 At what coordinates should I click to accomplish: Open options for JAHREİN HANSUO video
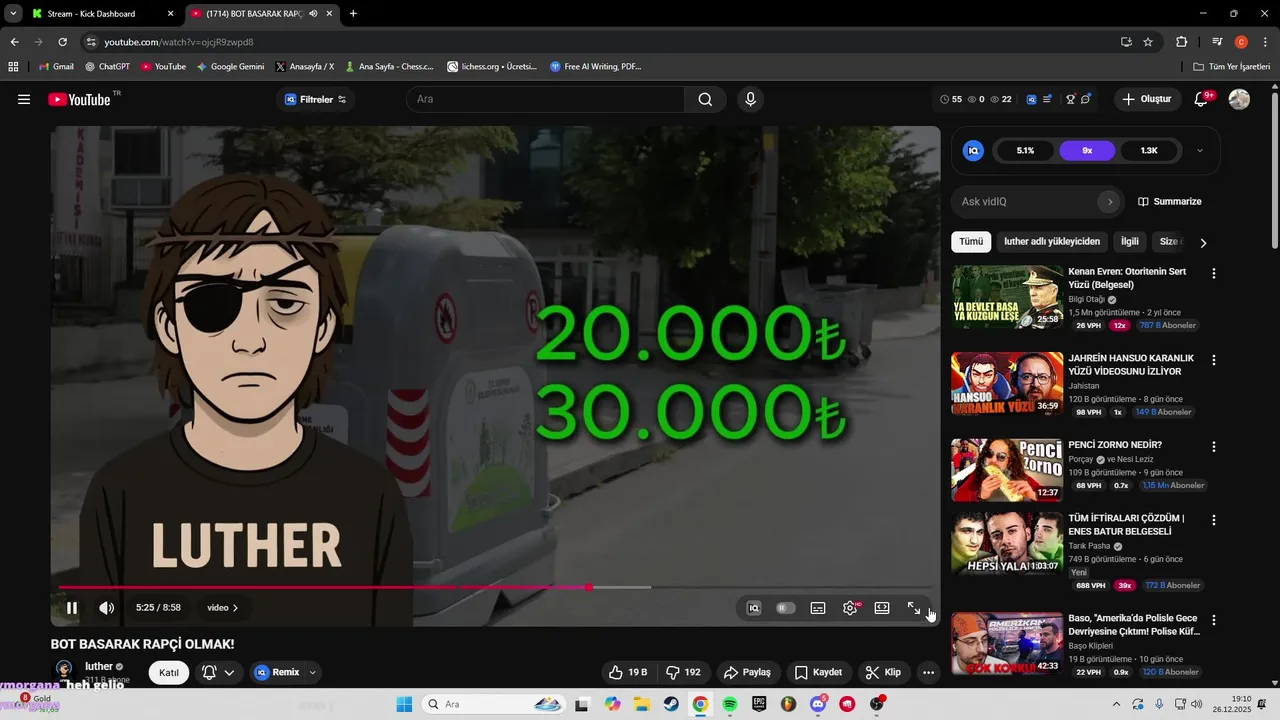tap(1214, 360)
